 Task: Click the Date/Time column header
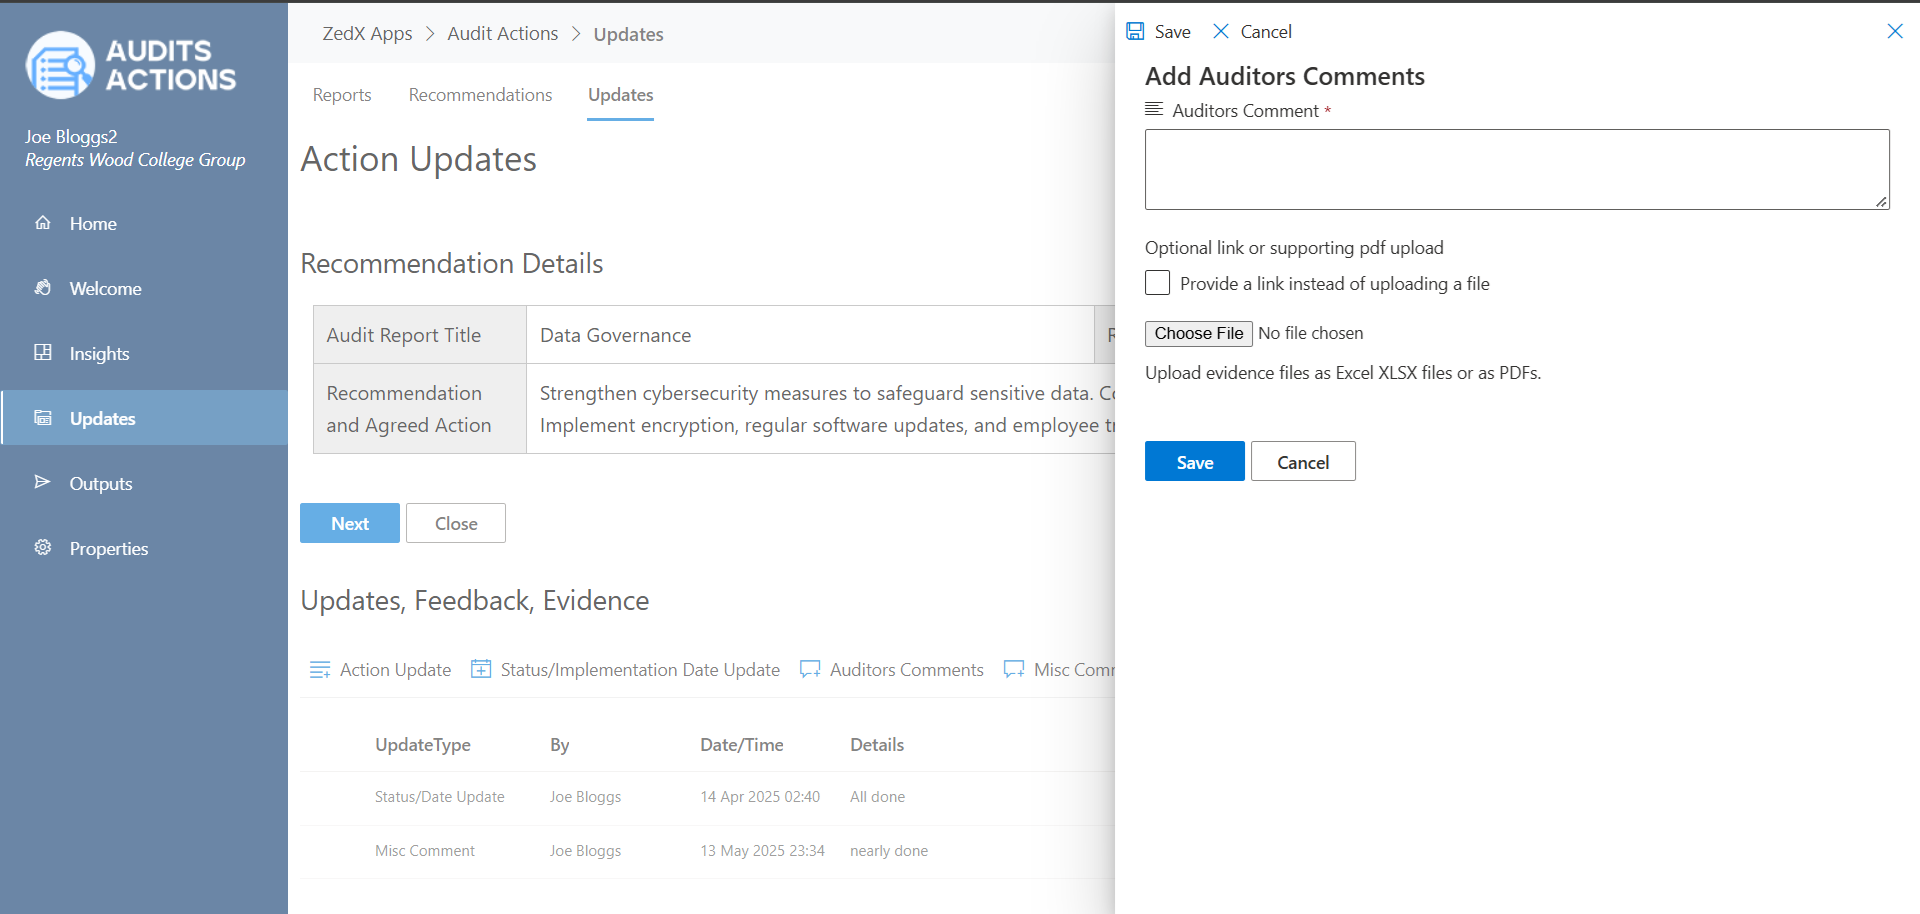[x=742, y=745]
